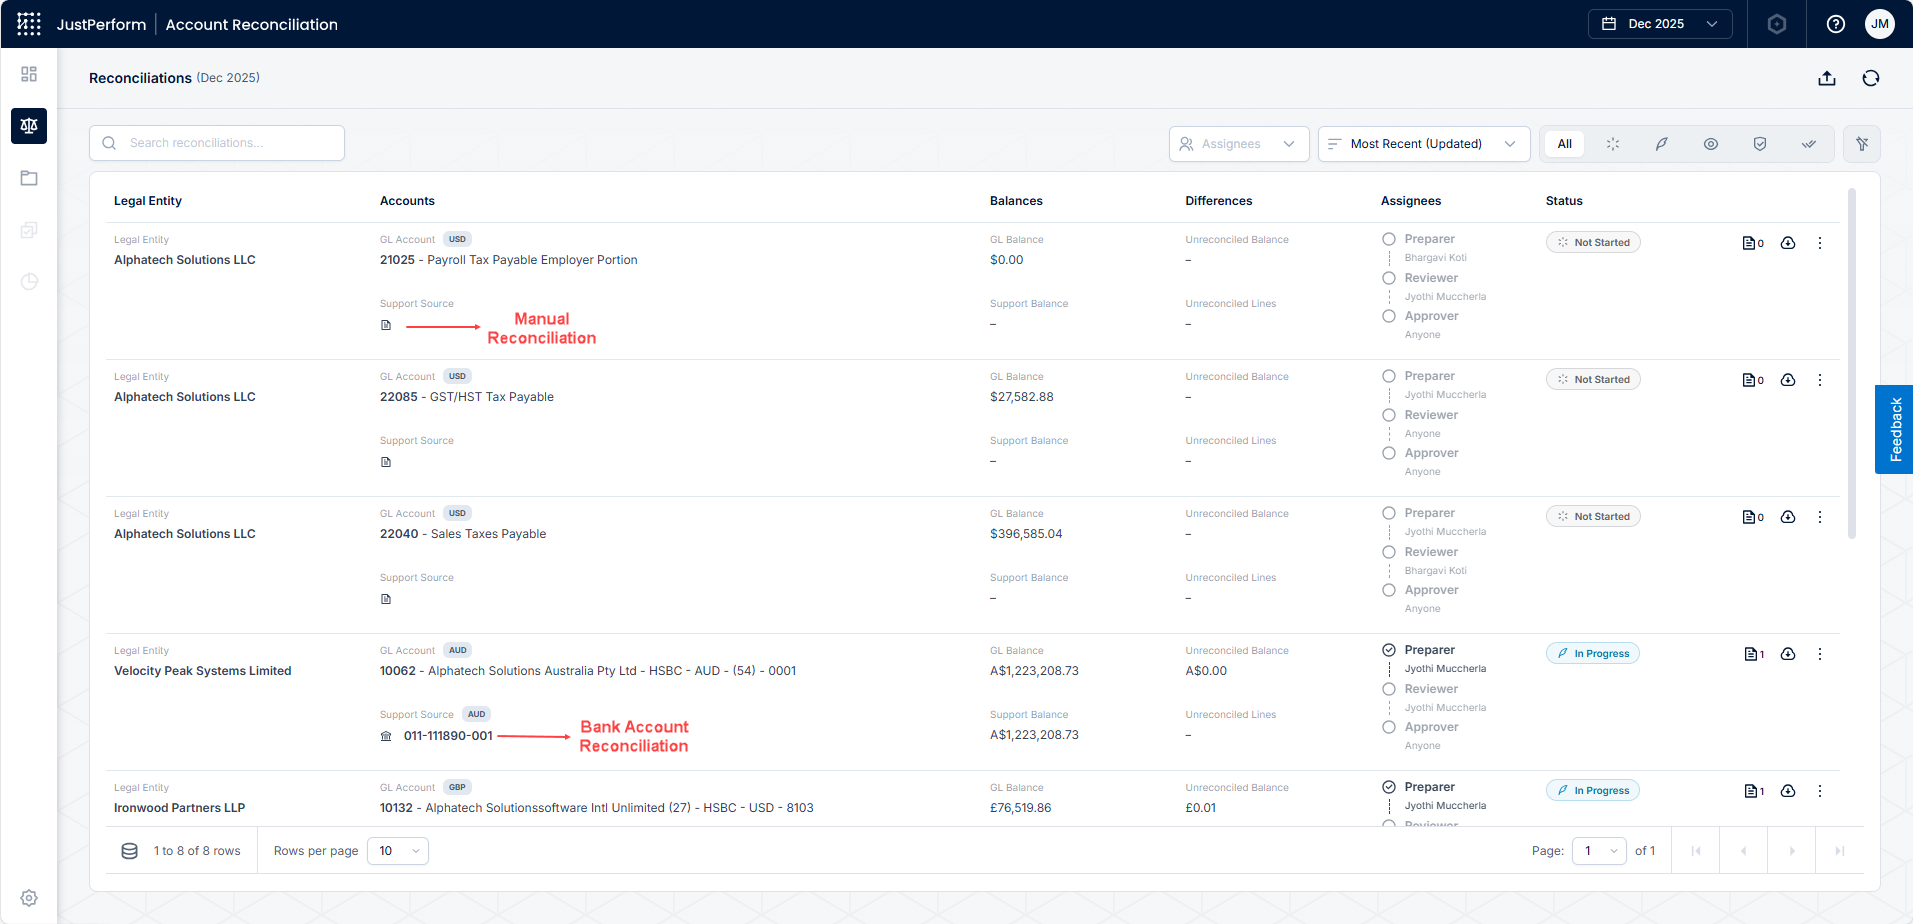The width and height of the screenshot is (1913, 924).
Task: Click In Progress badge on 10062 row
Action: pos(1593,653)
